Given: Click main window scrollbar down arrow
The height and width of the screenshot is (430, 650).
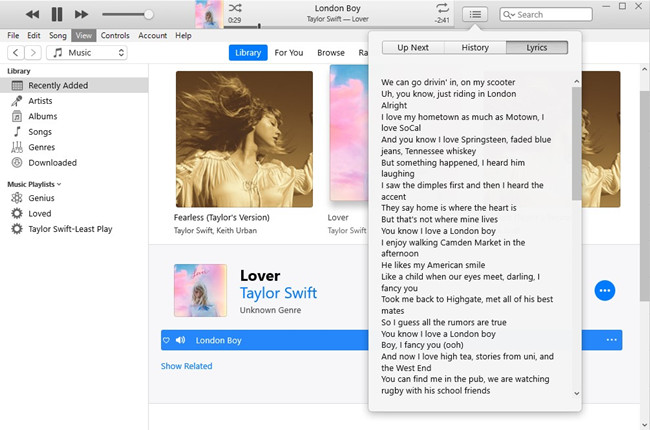Looking at the screenshot, I should coord(645,425).
